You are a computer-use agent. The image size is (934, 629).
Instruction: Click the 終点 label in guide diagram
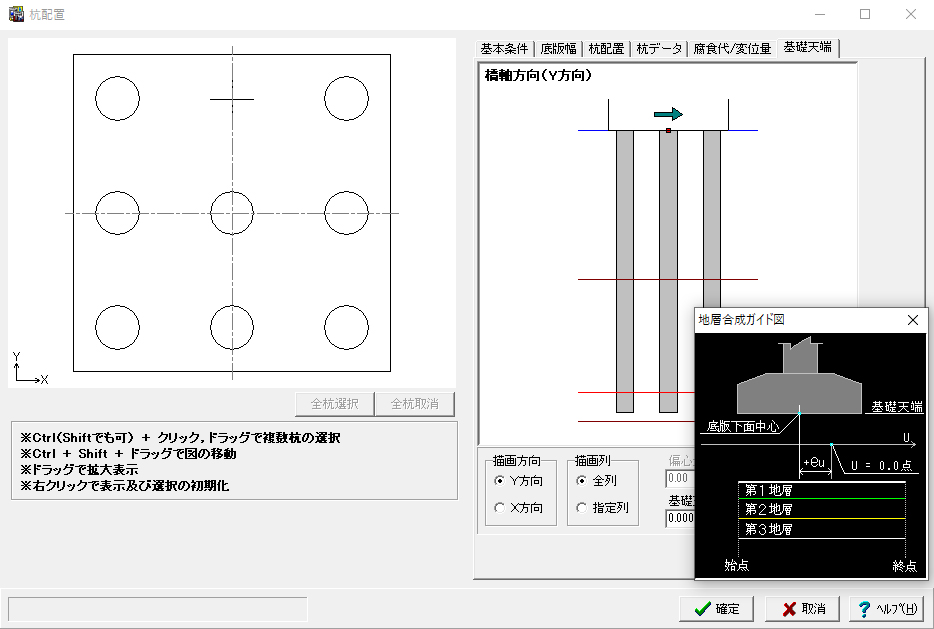(x=905, y=566)
